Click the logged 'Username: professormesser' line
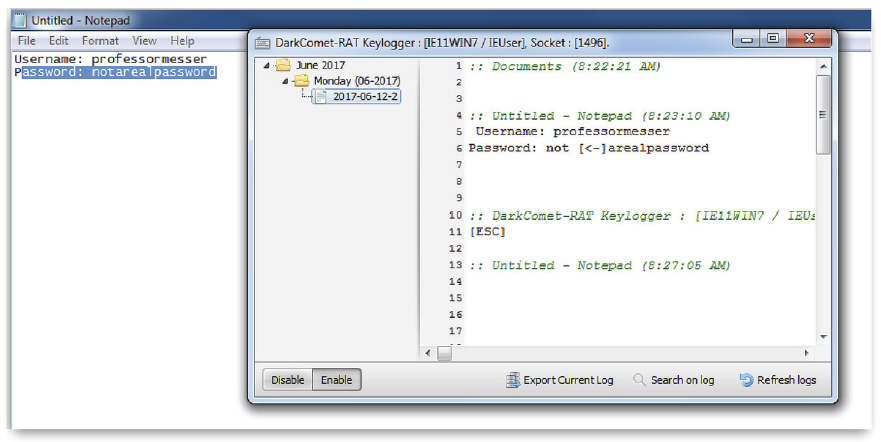 [x=573, y=131]
